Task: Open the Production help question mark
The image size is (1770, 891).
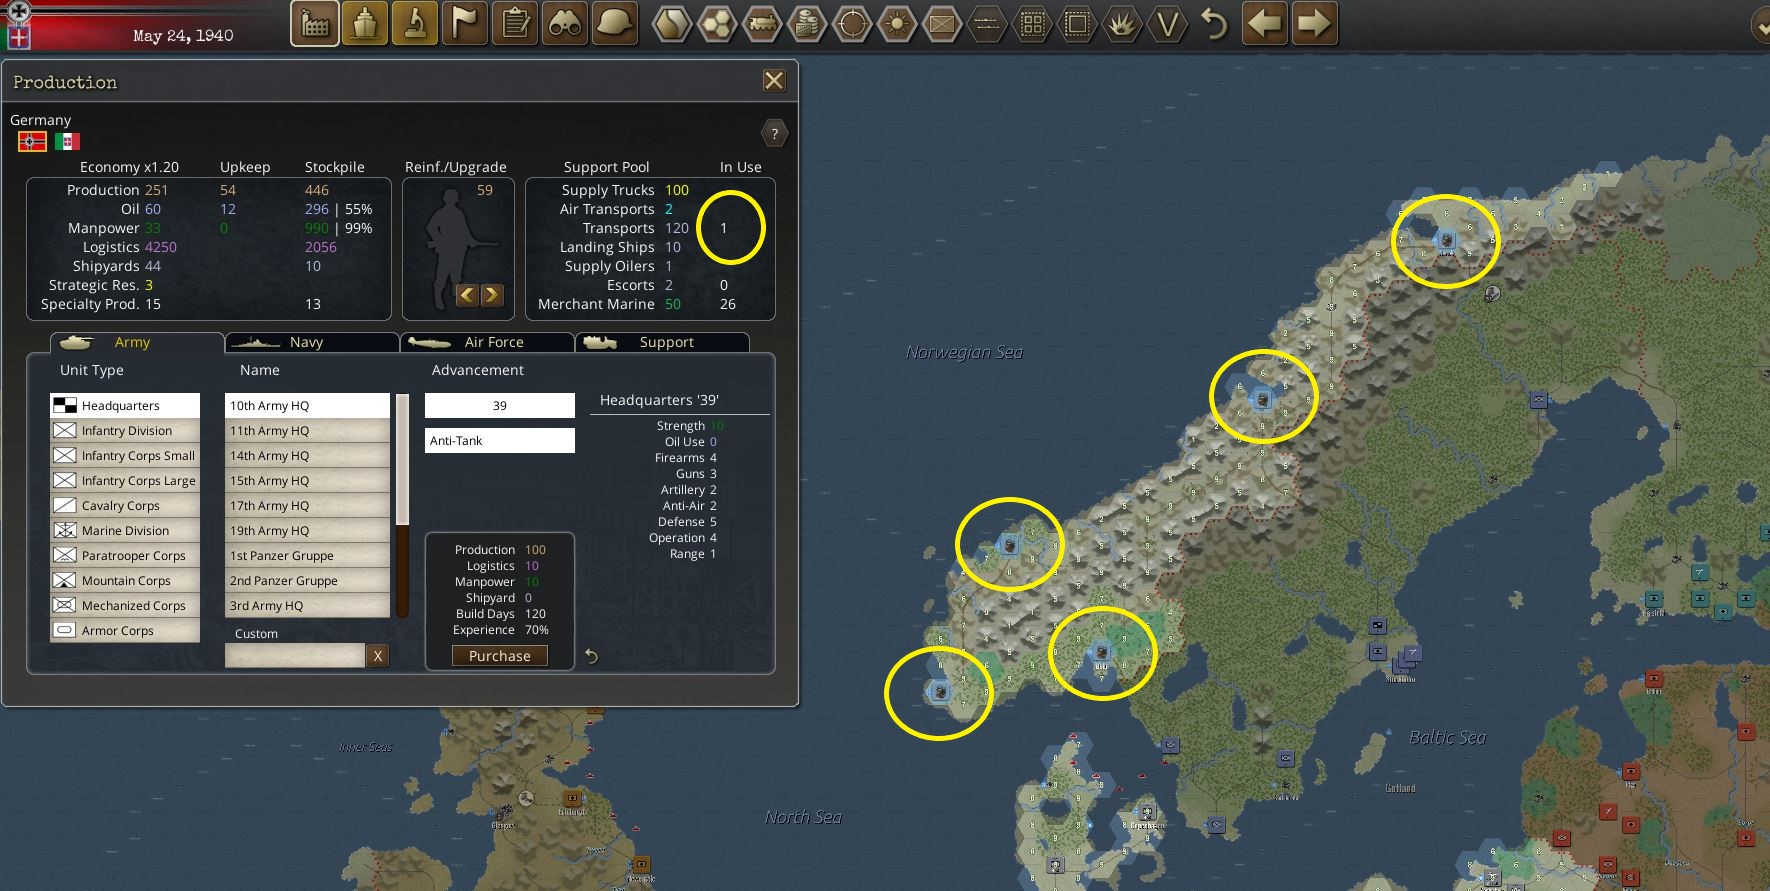Action: pyautogui.click(x=774, y=133)
